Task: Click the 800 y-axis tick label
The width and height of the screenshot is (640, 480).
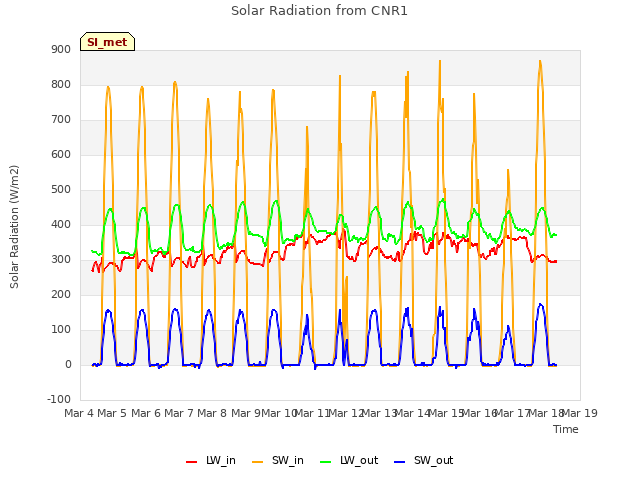Action: click(61, 85)
